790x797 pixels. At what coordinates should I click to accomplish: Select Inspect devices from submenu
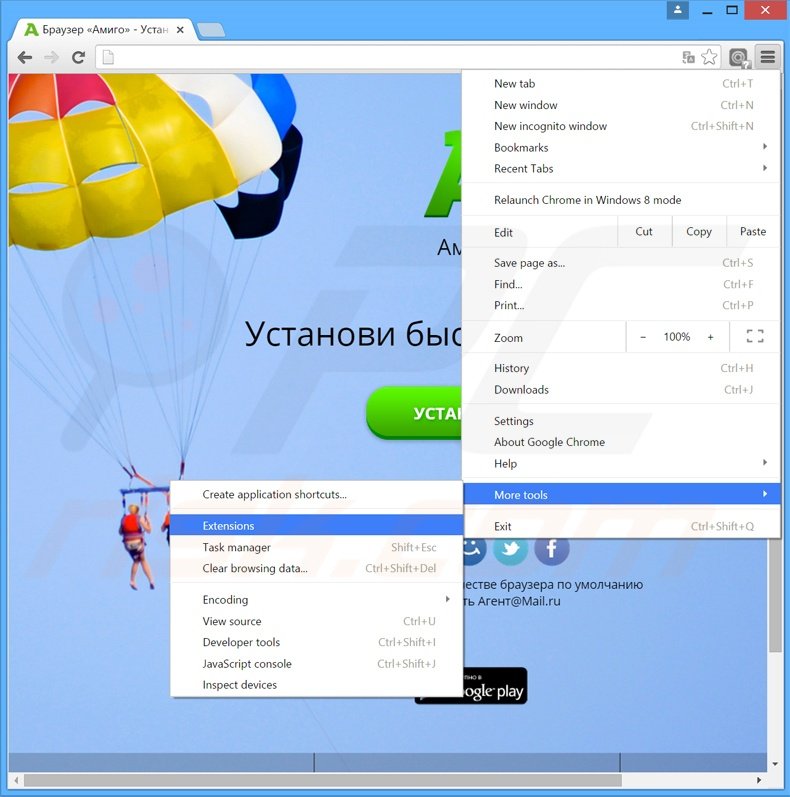tap(316, 685)
